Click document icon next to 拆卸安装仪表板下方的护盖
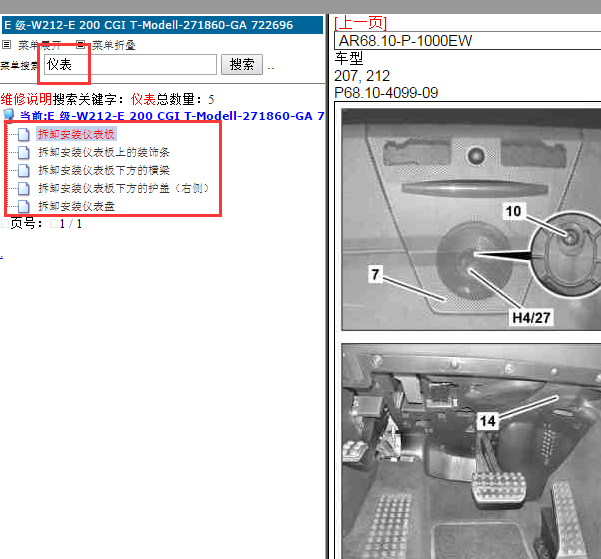 [x=24, y=189]
